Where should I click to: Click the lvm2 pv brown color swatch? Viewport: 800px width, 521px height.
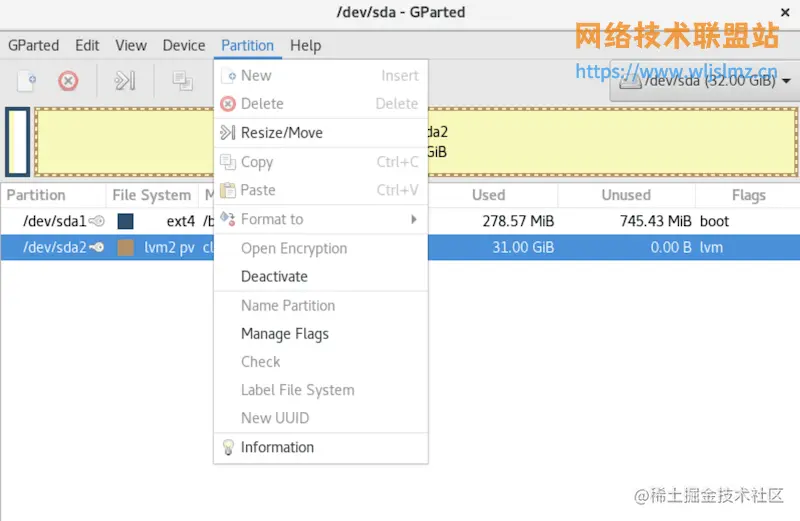click(x=125, y=247)
